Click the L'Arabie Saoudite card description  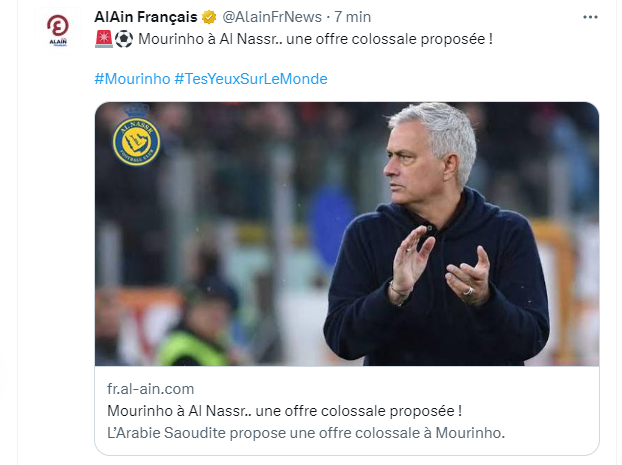[306, 432]
